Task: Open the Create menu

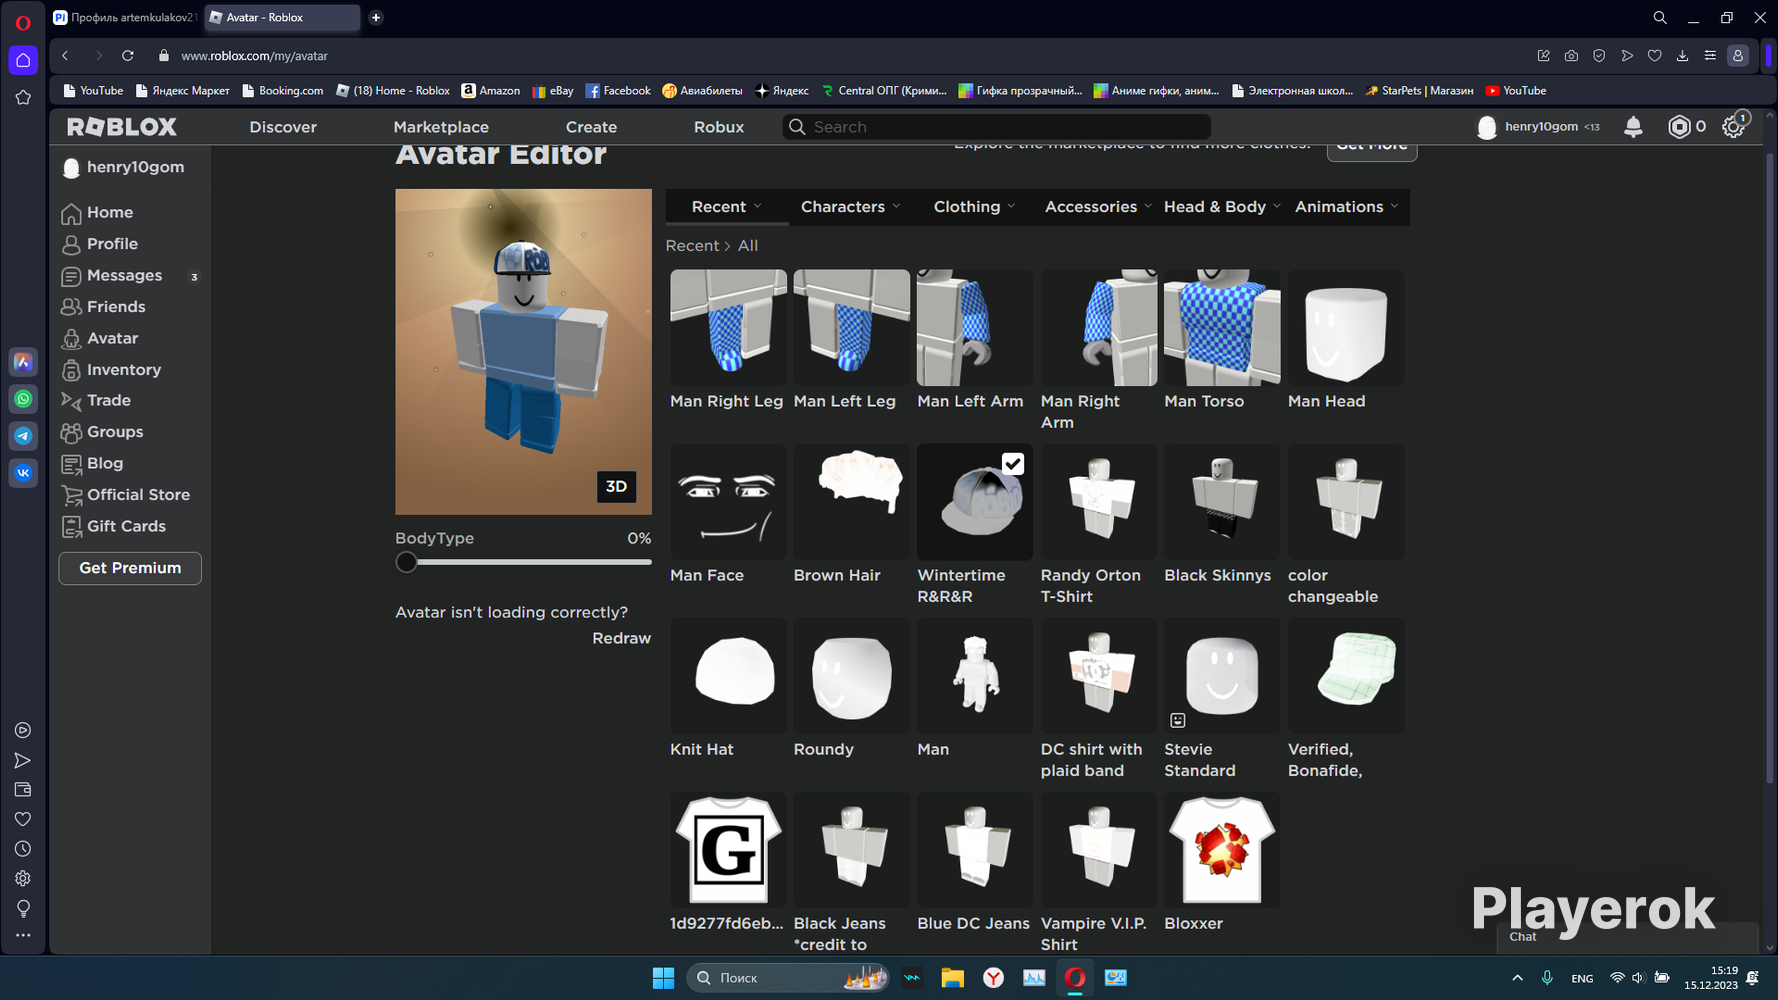Action: click(591, 127)
